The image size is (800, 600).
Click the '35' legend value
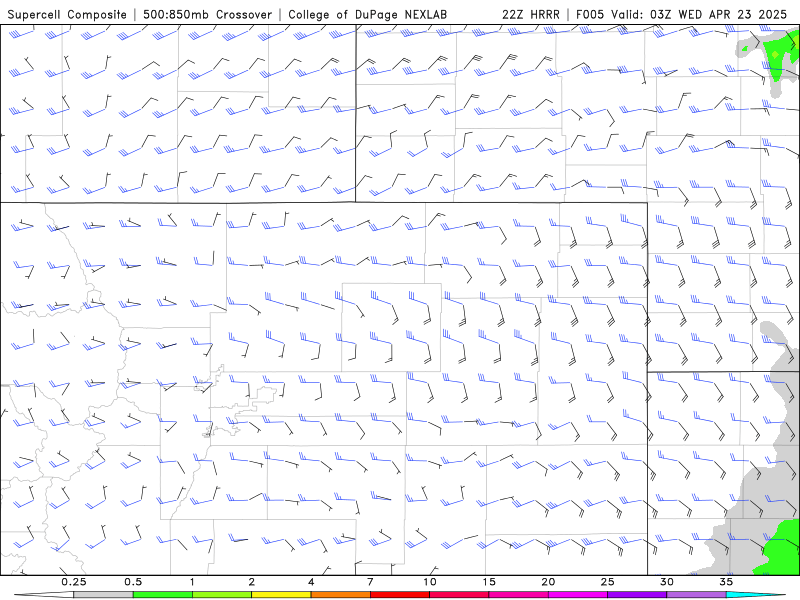pos(726,582)
